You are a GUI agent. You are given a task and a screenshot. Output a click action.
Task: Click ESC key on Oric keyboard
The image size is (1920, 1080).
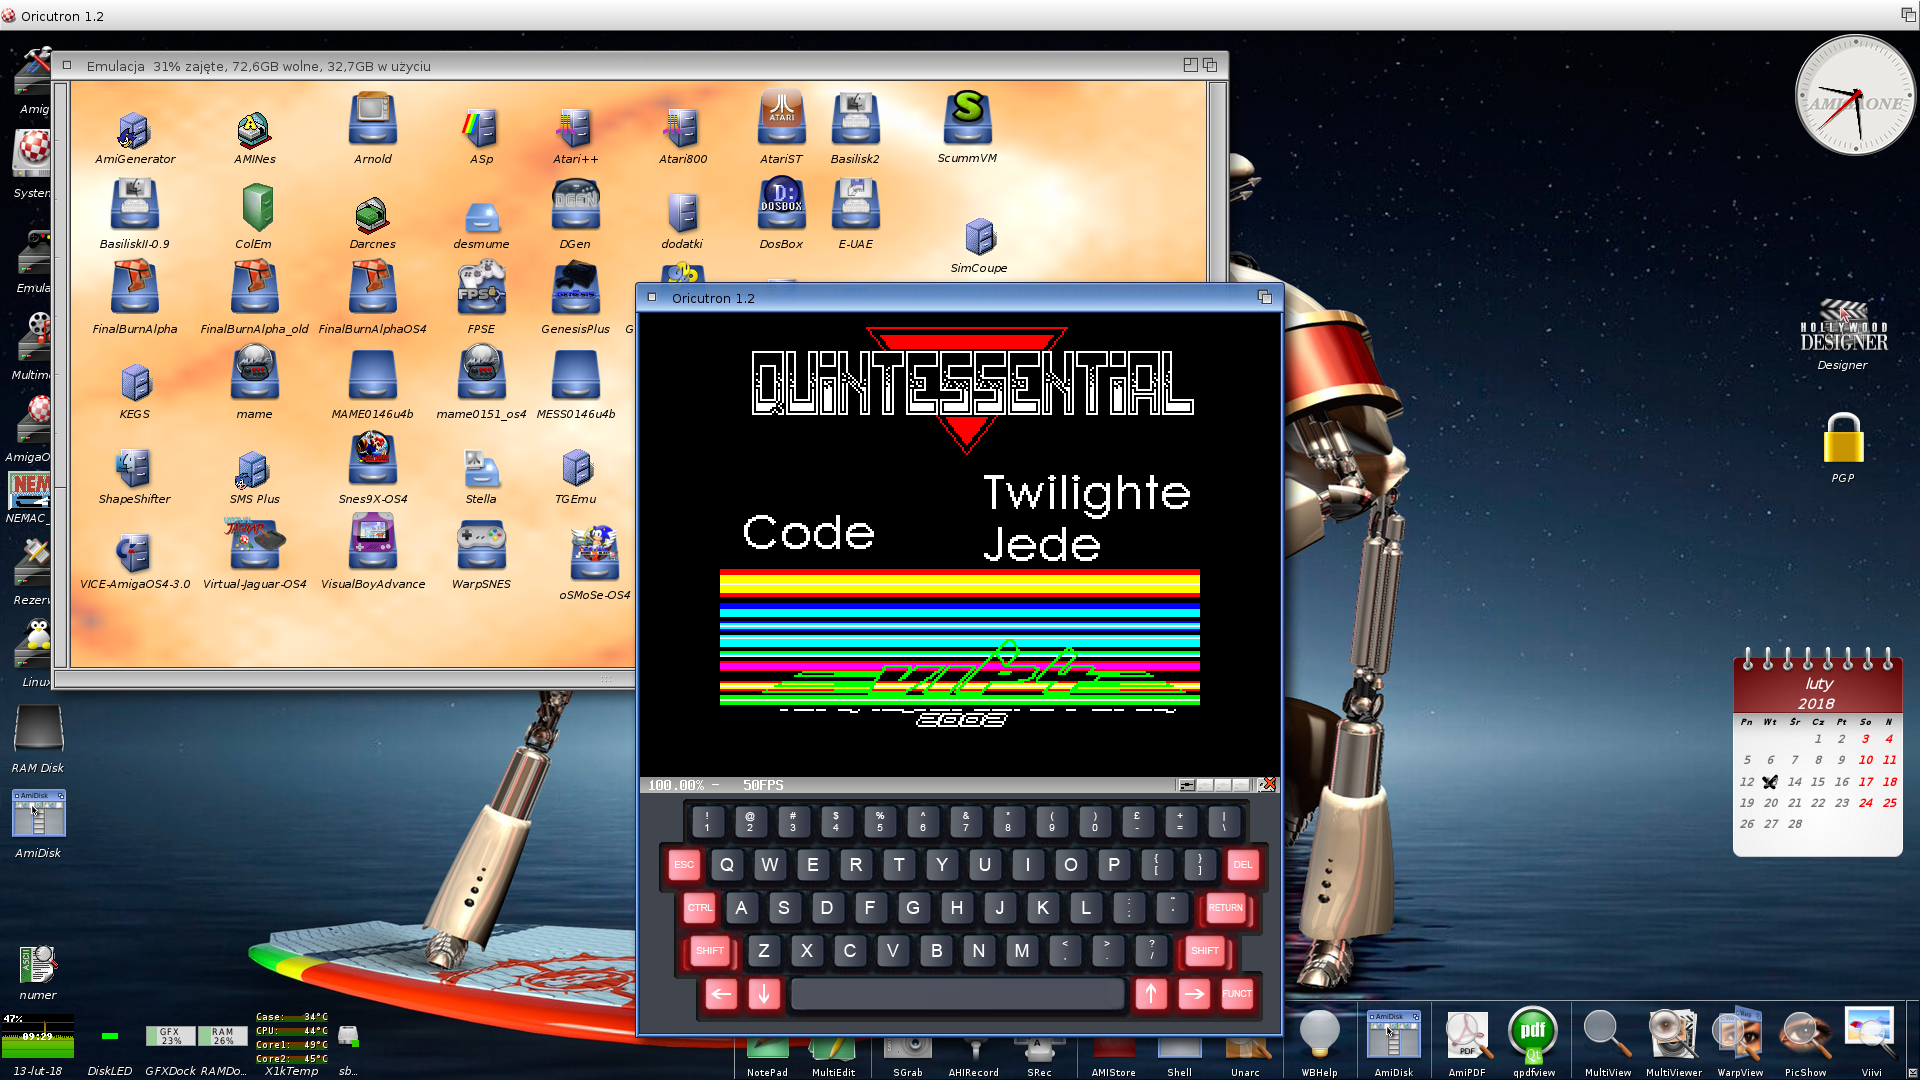pos(683,865)
